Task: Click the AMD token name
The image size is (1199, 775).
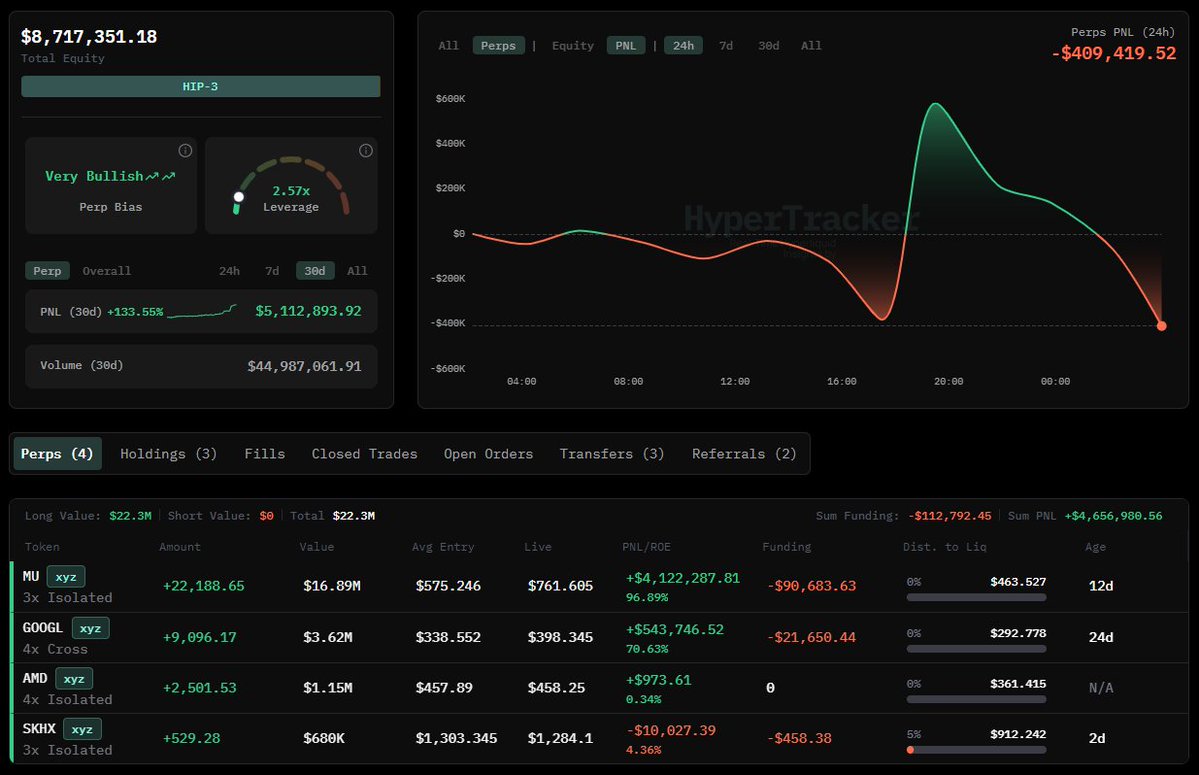Action: [x=35, y=679]
